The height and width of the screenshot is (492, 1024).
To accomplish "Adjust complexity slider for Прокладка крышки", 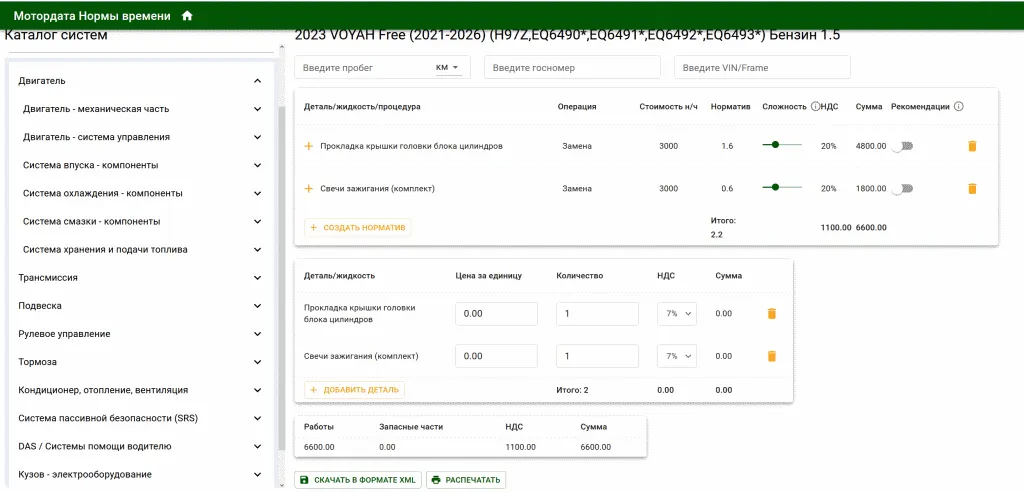I will point(782,145).
